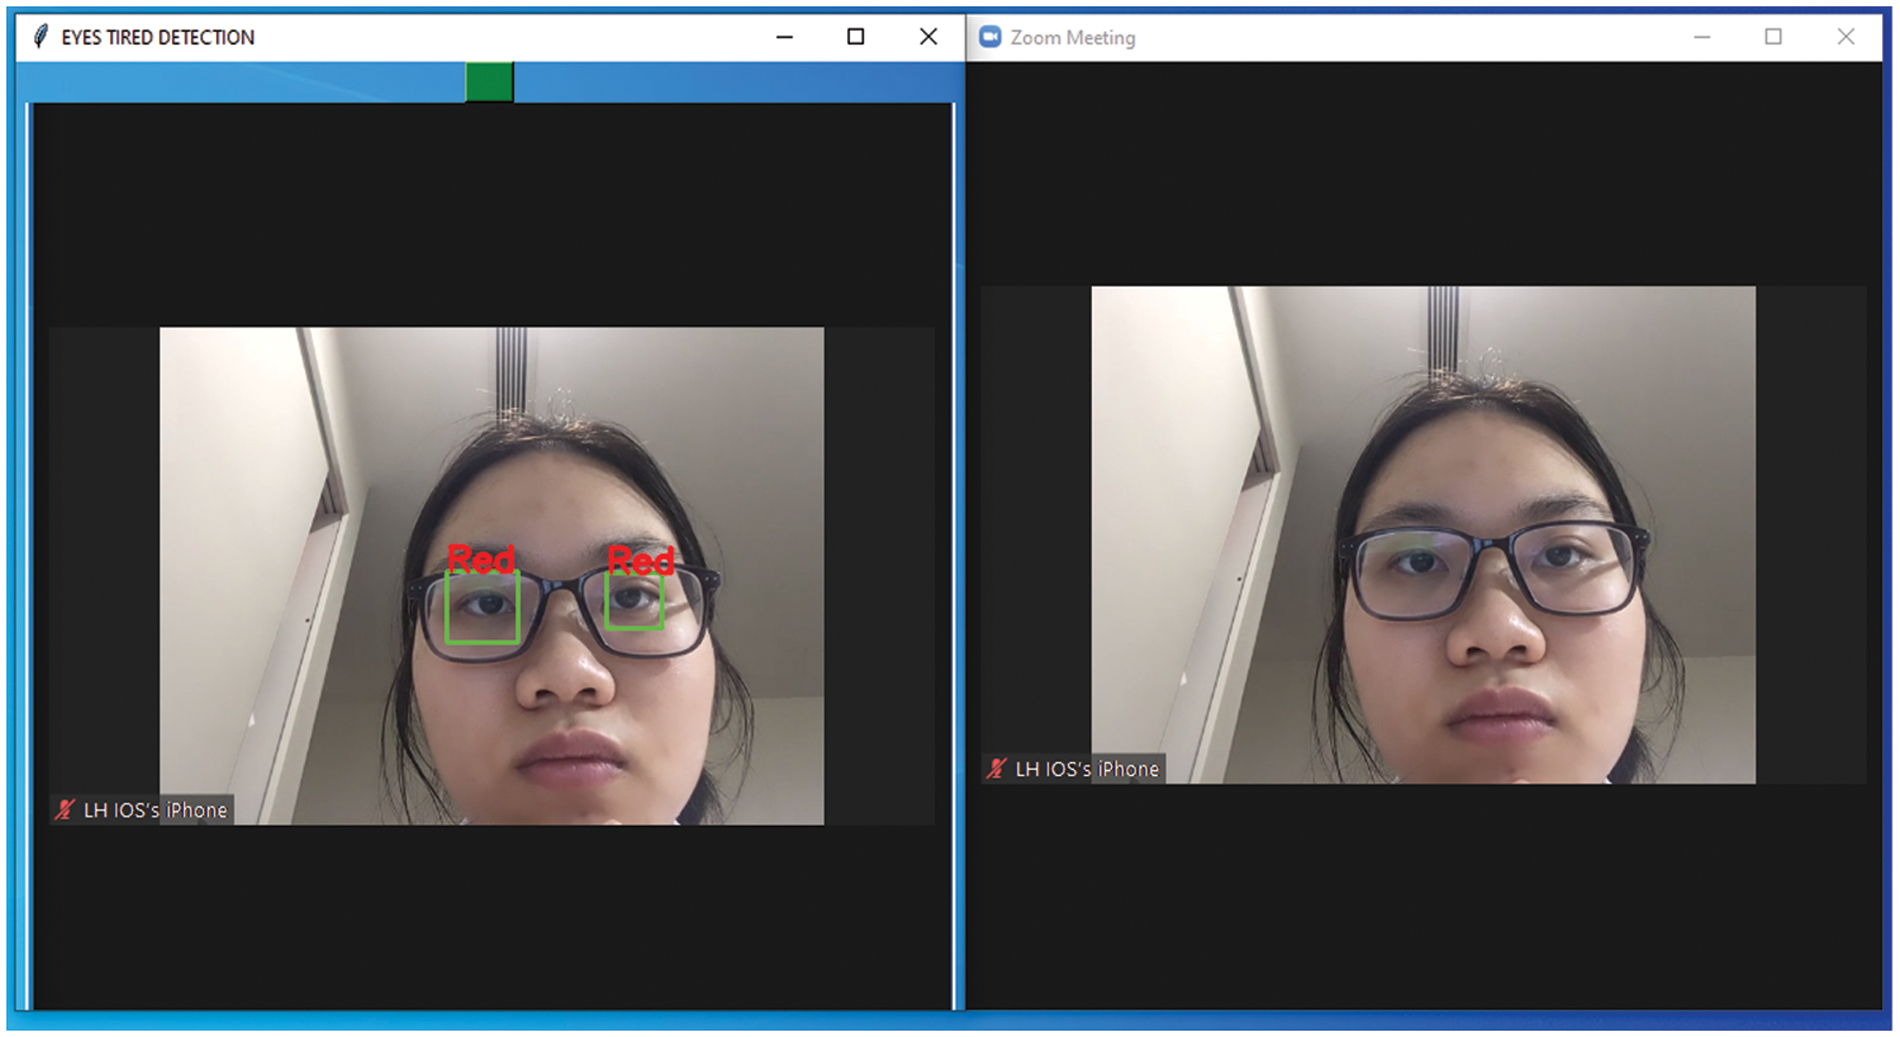Minimize the Zoom Meeting window

[x=1702, y=37]
